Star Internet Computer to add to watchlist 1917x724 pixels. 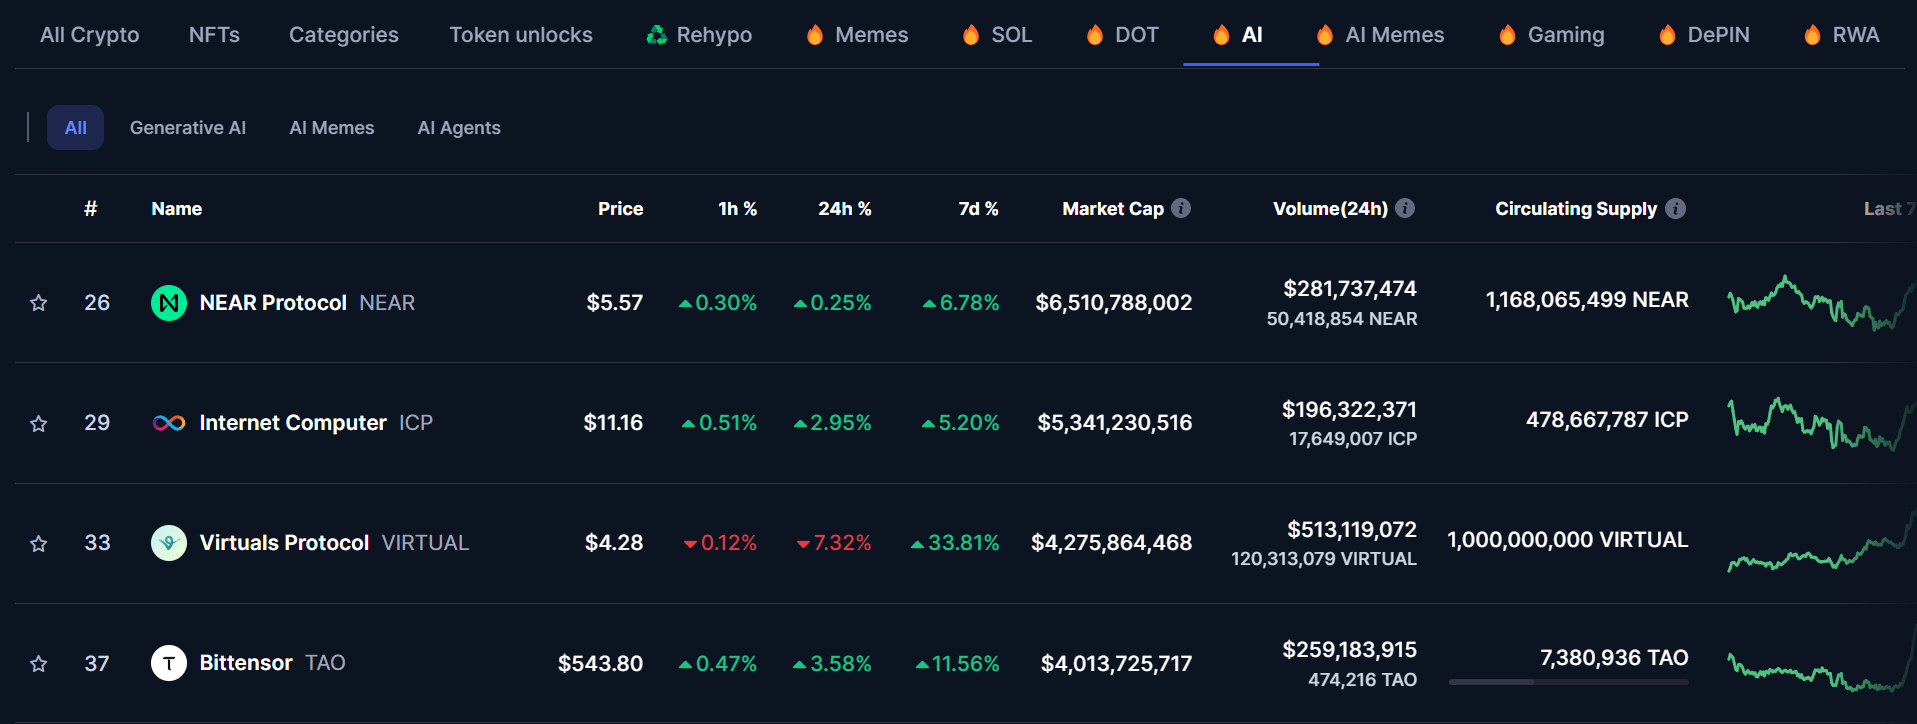[x=39, y=423]
